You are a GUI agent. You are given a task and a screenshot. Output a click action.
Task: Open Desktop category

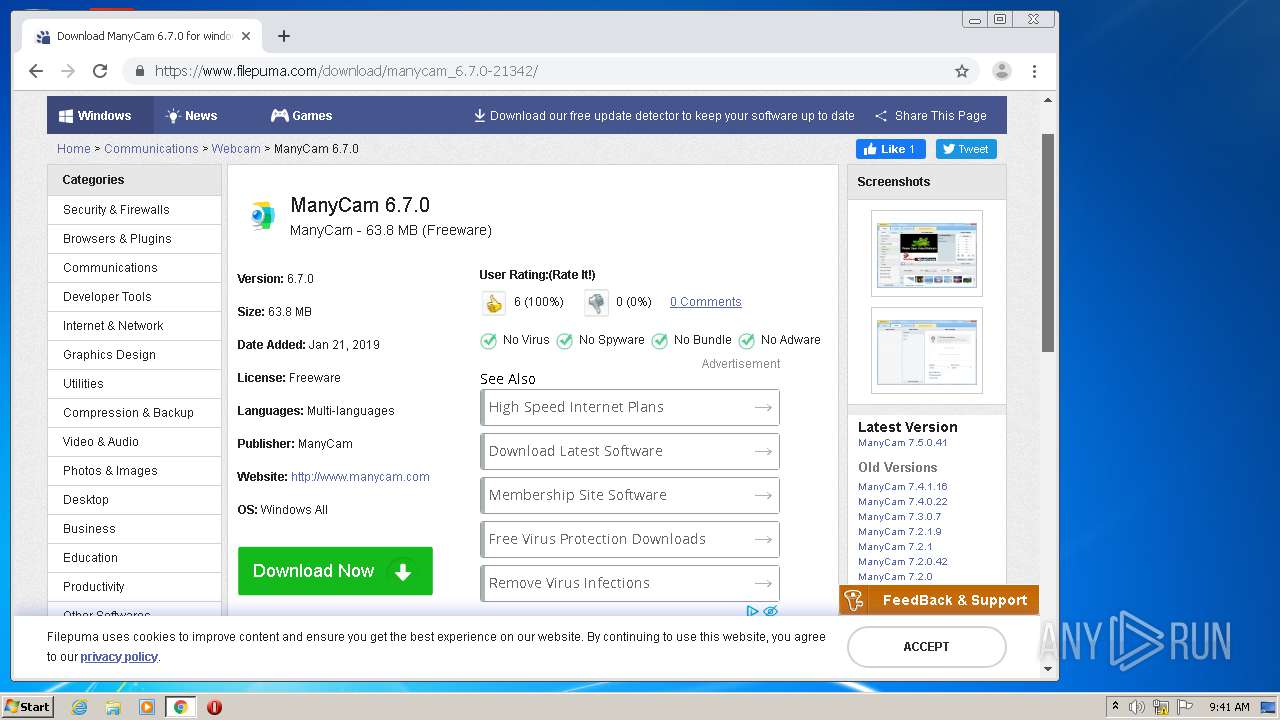click(134, 500)
